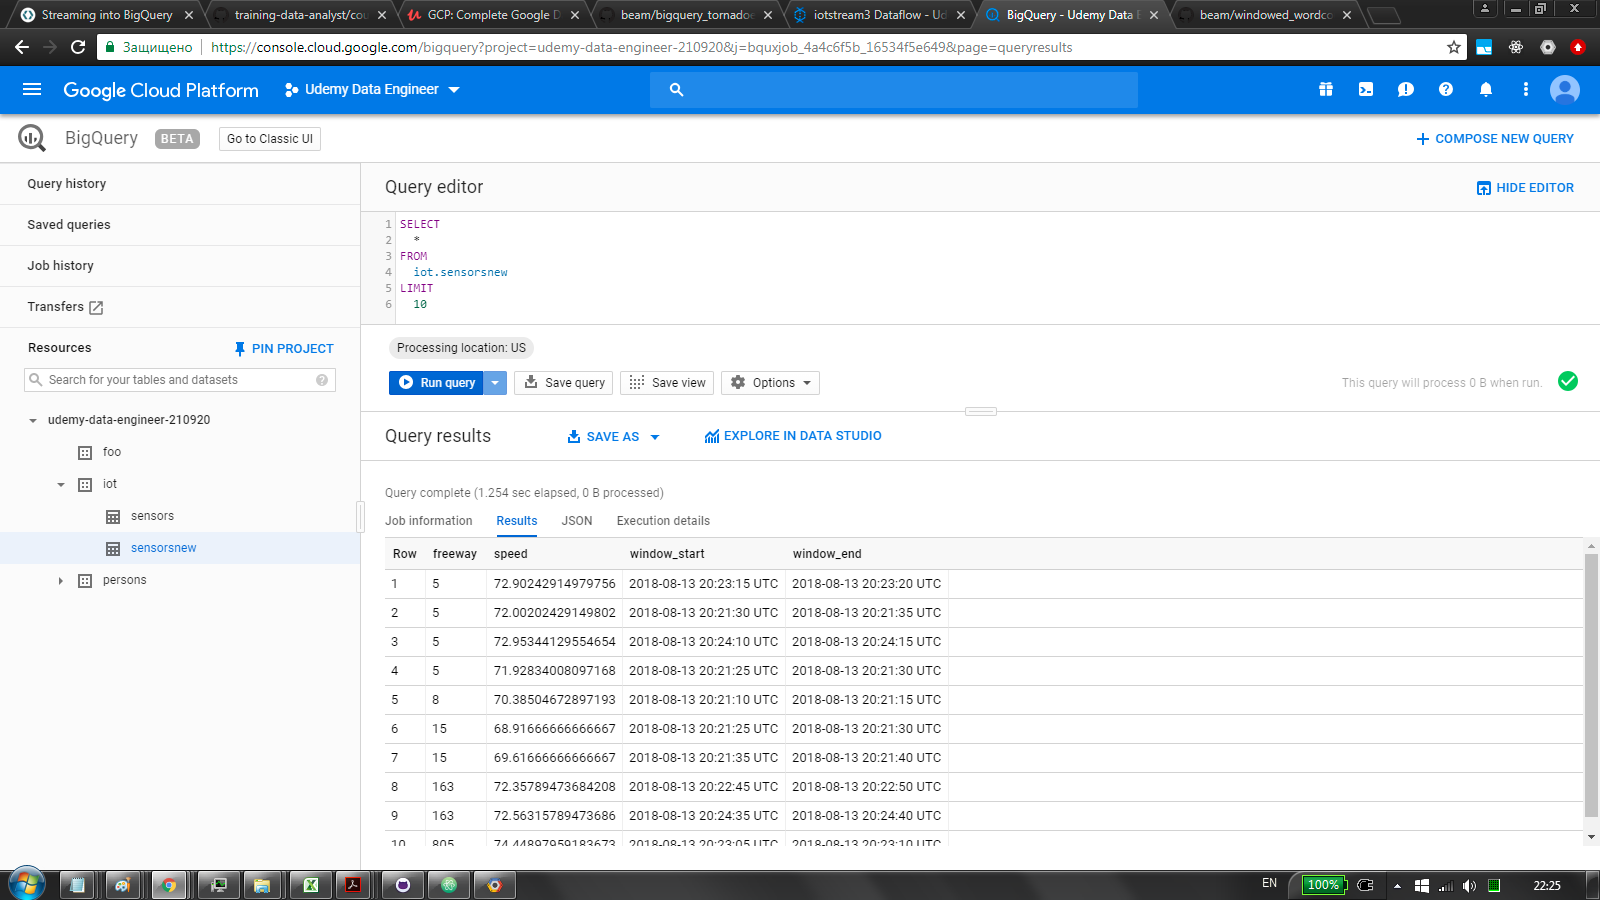Screen dimensions: 1600x900
Task: Open the feedback alert icon
Action: click(1406, 89)
